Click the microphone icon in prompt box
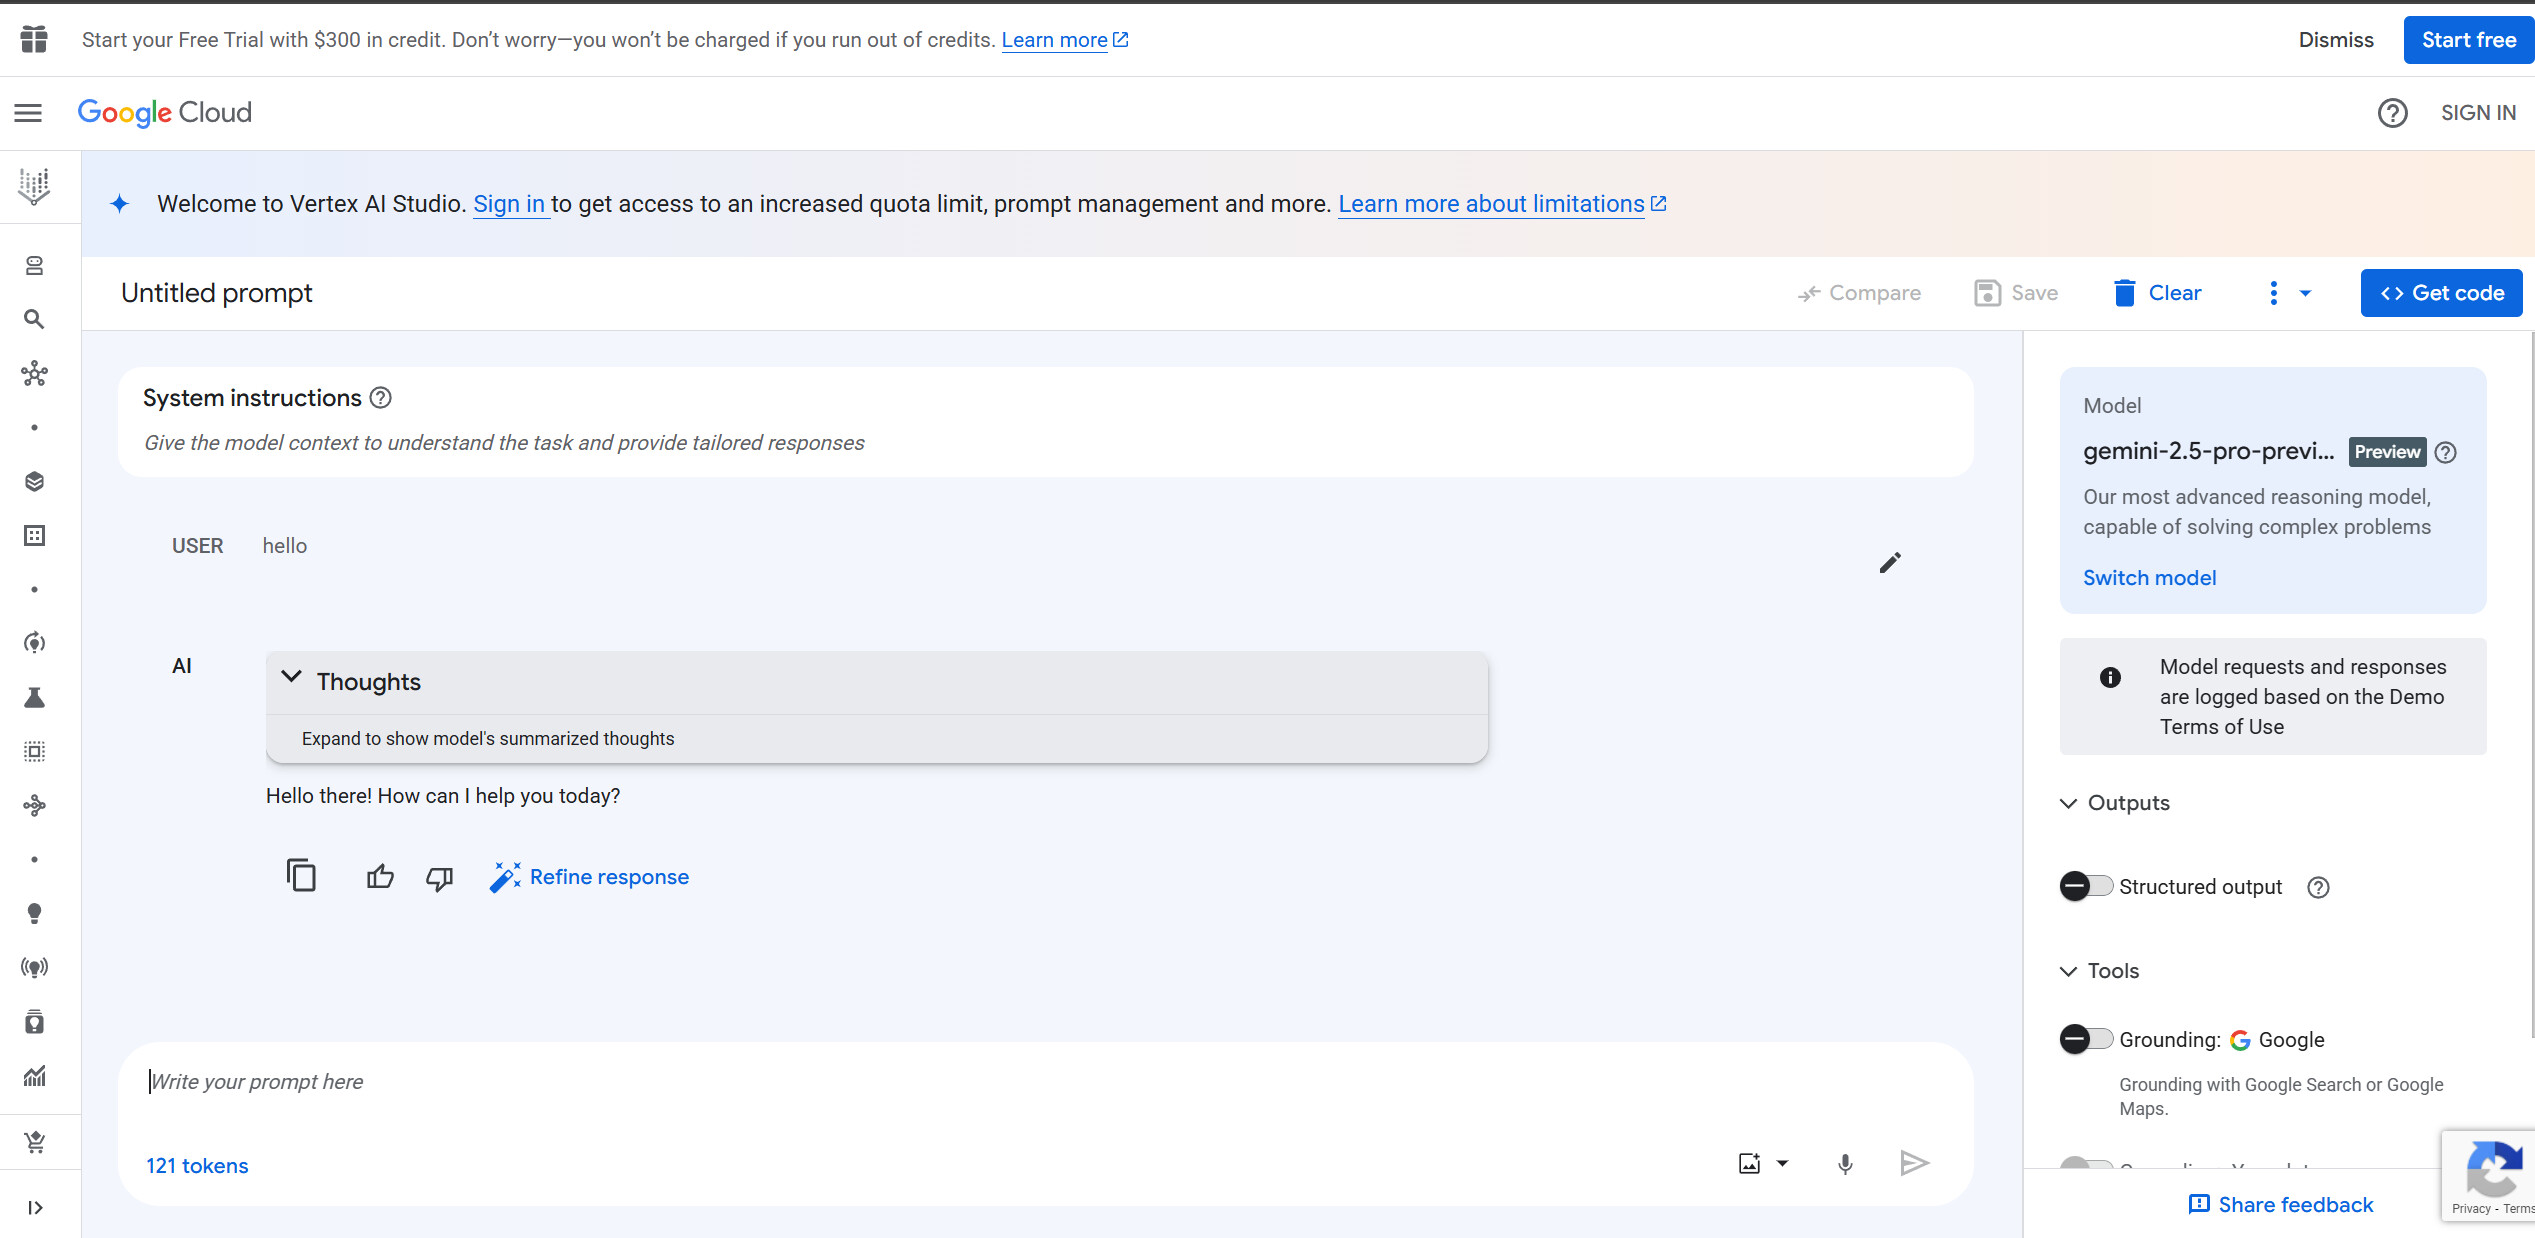2535x1238 pixels. 1845,1163
